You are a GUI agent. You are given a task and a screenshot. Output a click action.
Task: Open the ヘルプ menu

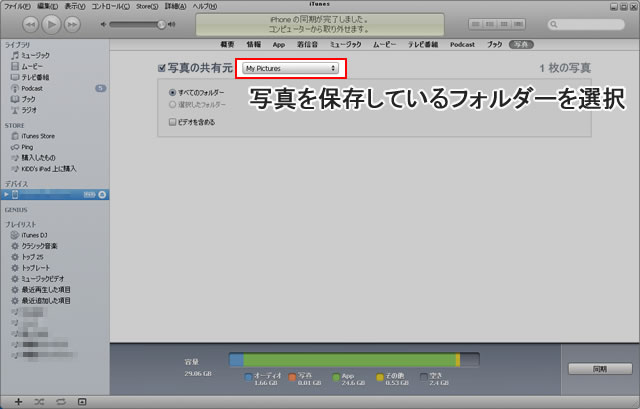[205, 7]
